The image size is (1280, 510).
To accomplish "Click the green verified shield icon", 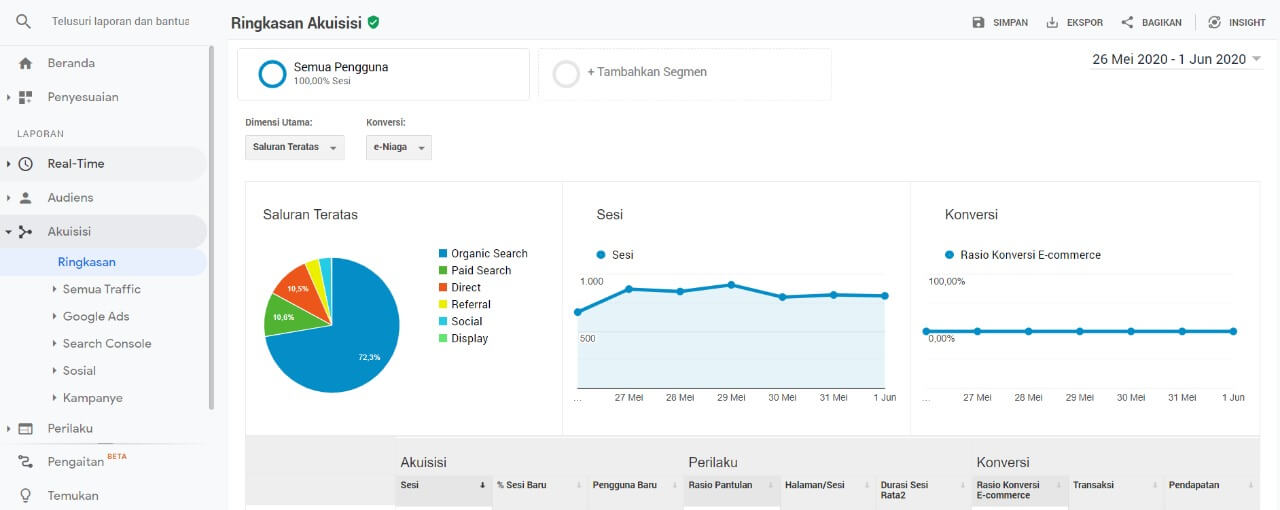I will tap(373, 22).
